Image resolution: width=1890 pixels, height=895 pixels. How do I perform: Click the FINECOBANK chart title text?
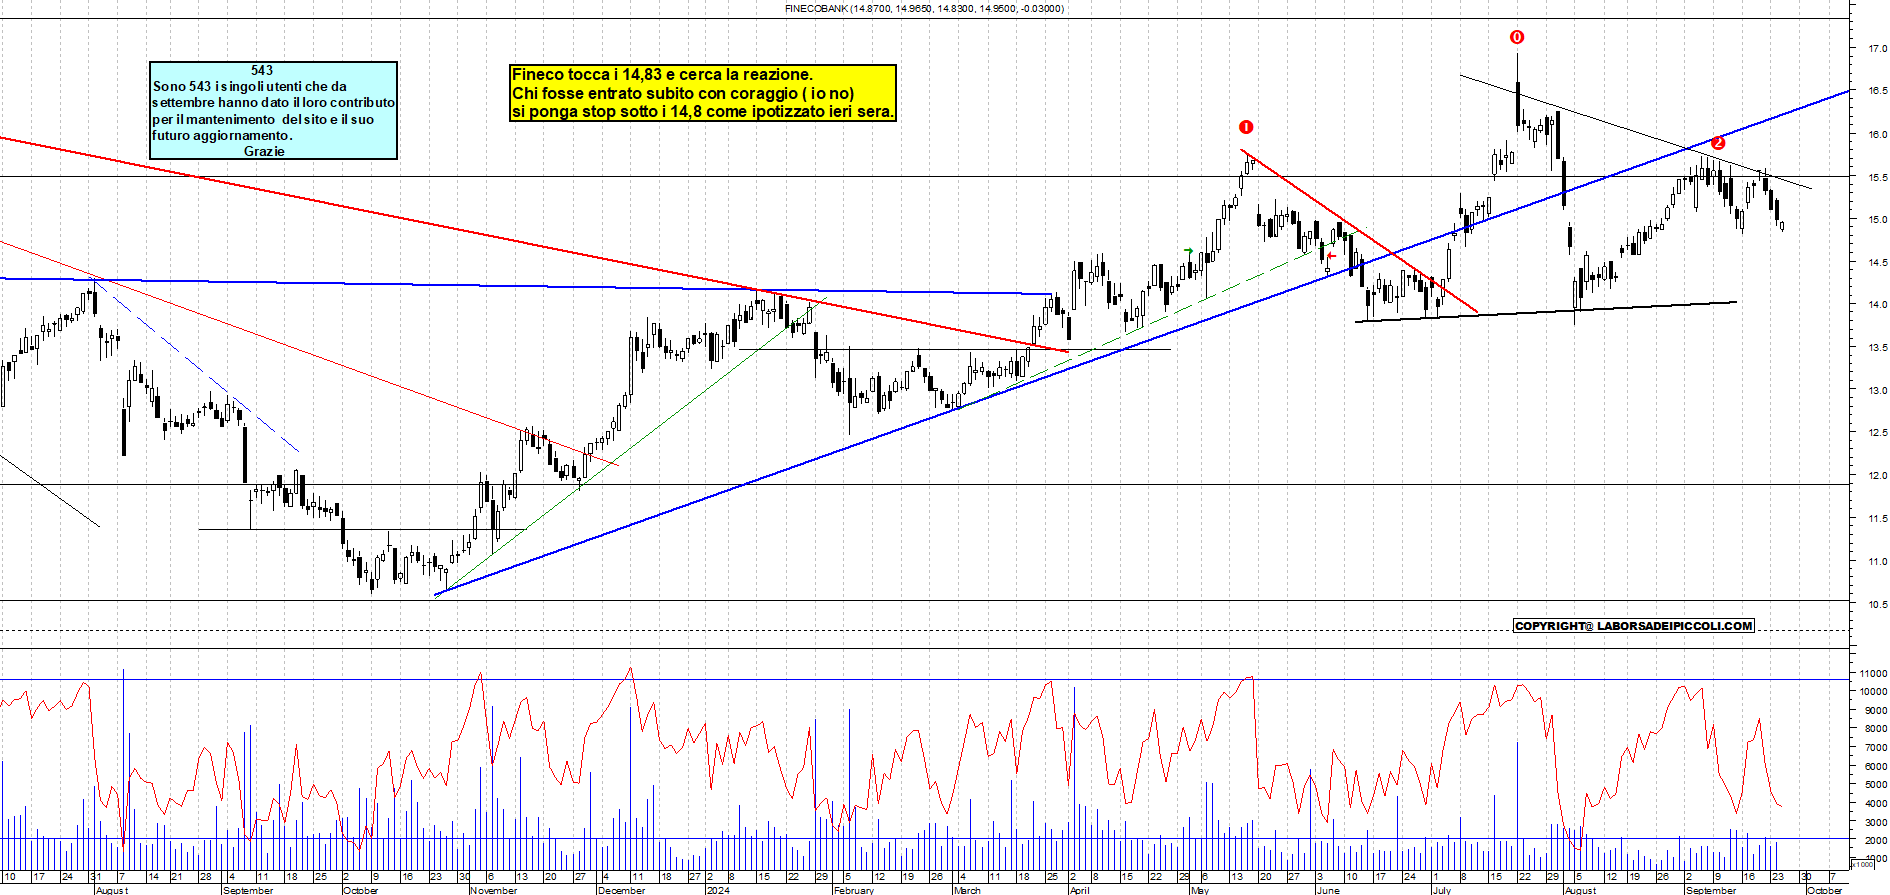(x=924, y=8)
